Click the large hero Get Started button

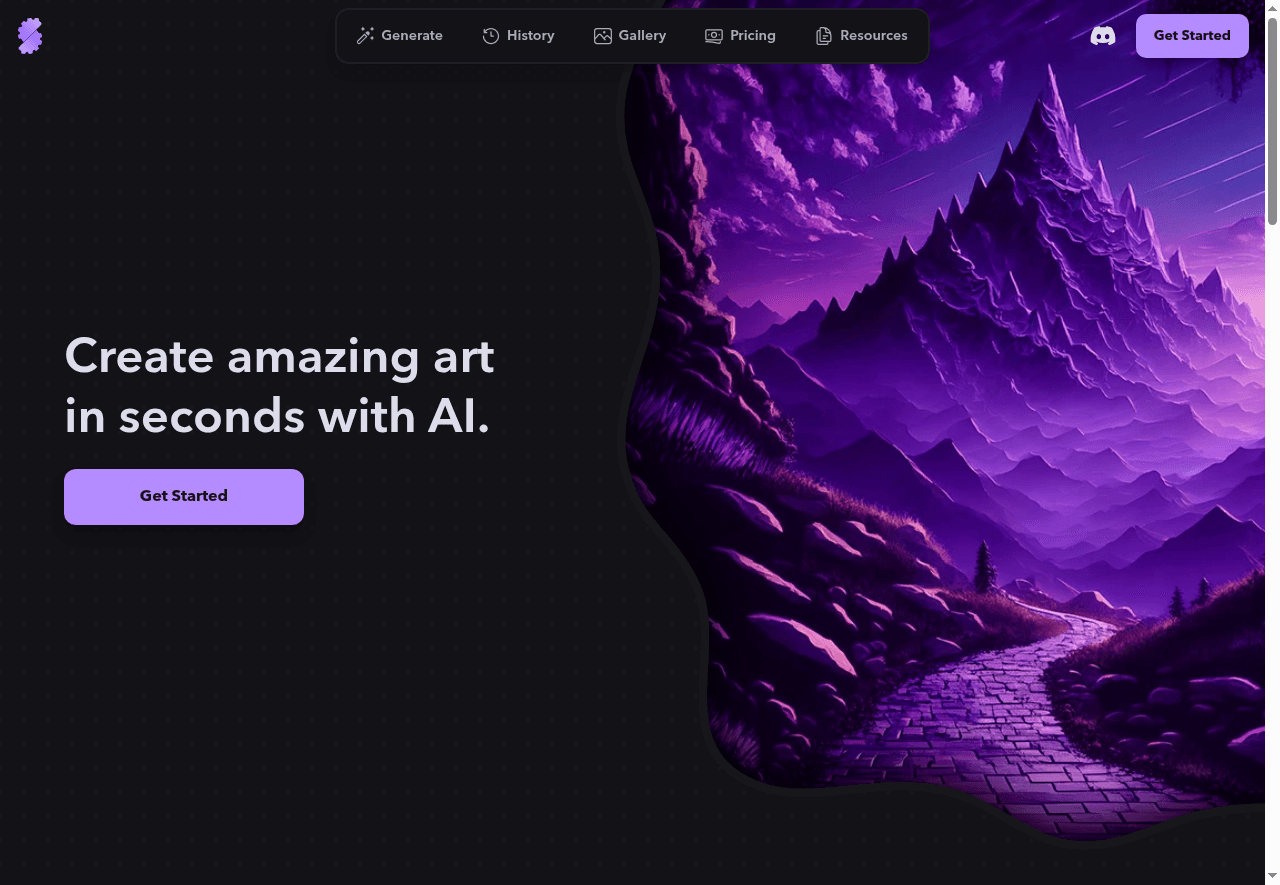click(184, 497)
